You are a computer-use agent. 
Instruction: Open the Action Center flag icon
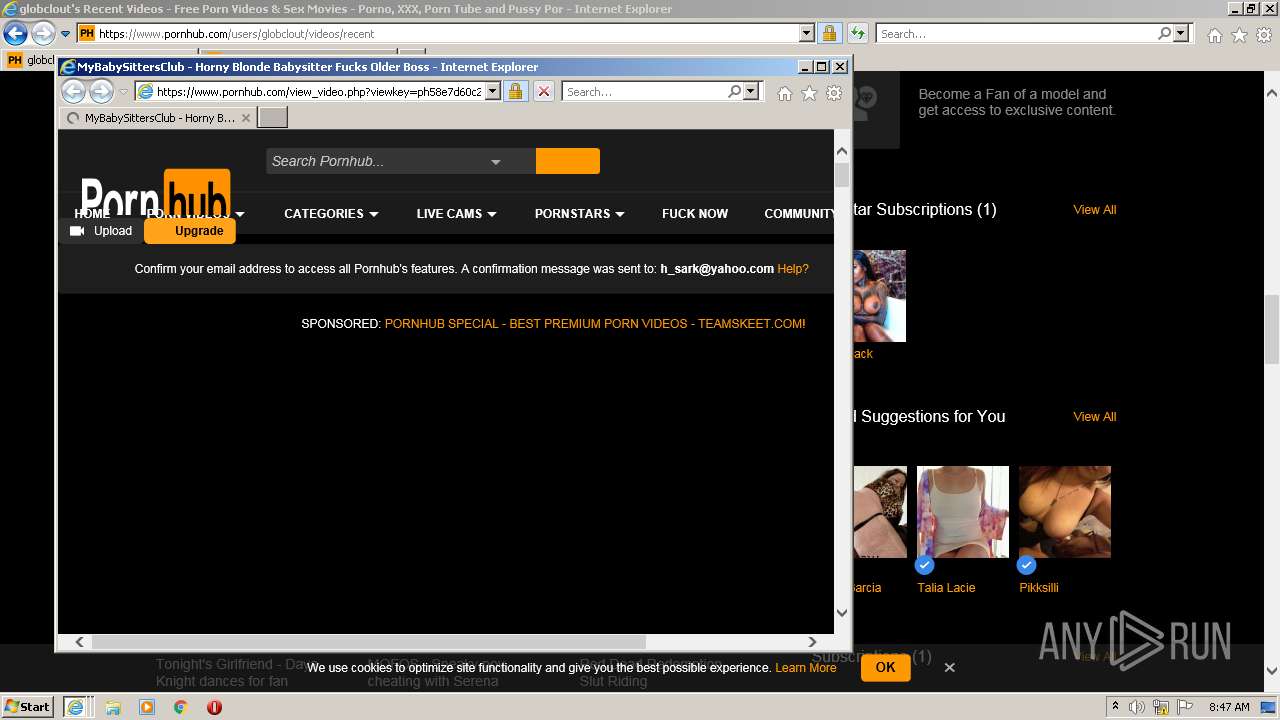click(x=1184, y=707)
